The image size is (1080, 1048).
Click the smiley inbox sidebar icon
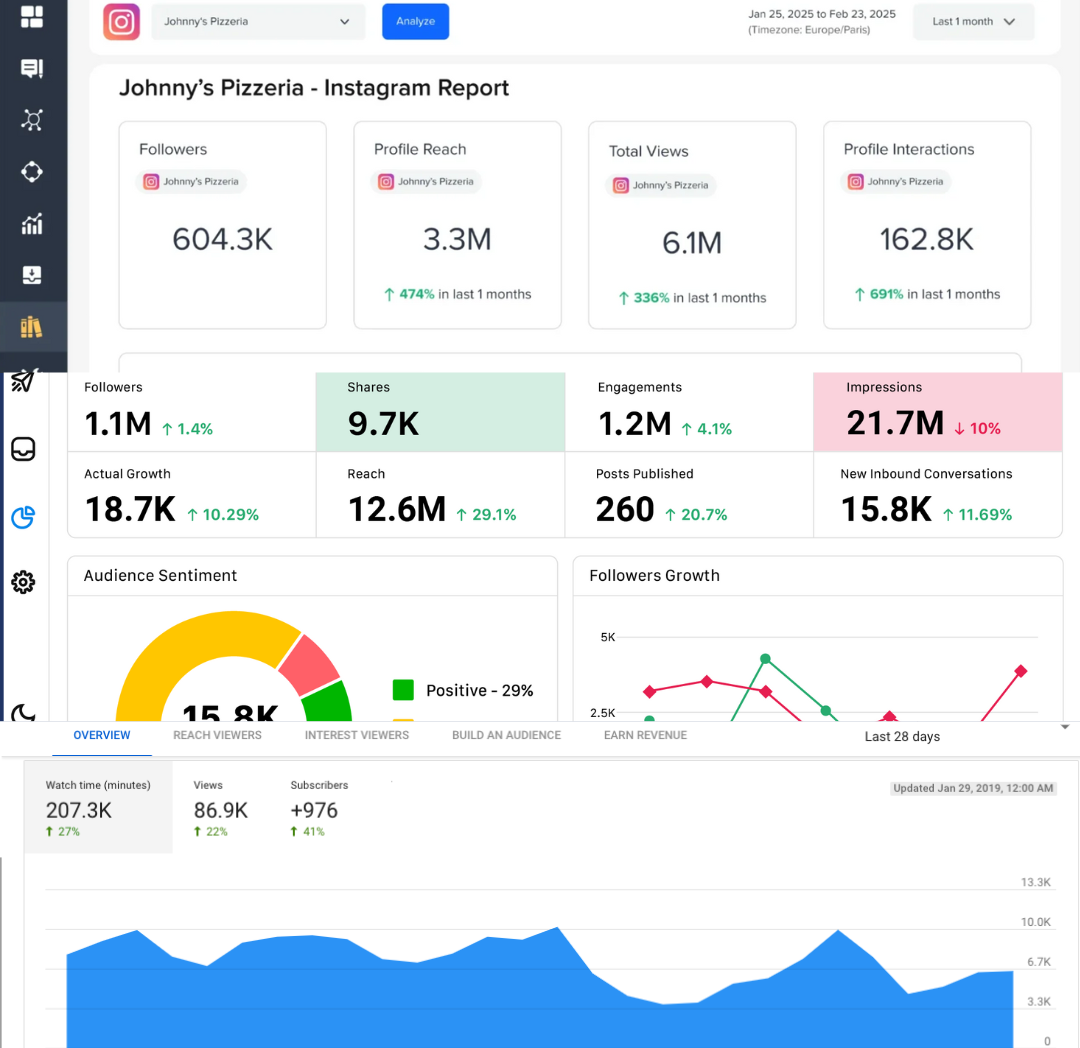pyautogui.click(x=23, y=449)
